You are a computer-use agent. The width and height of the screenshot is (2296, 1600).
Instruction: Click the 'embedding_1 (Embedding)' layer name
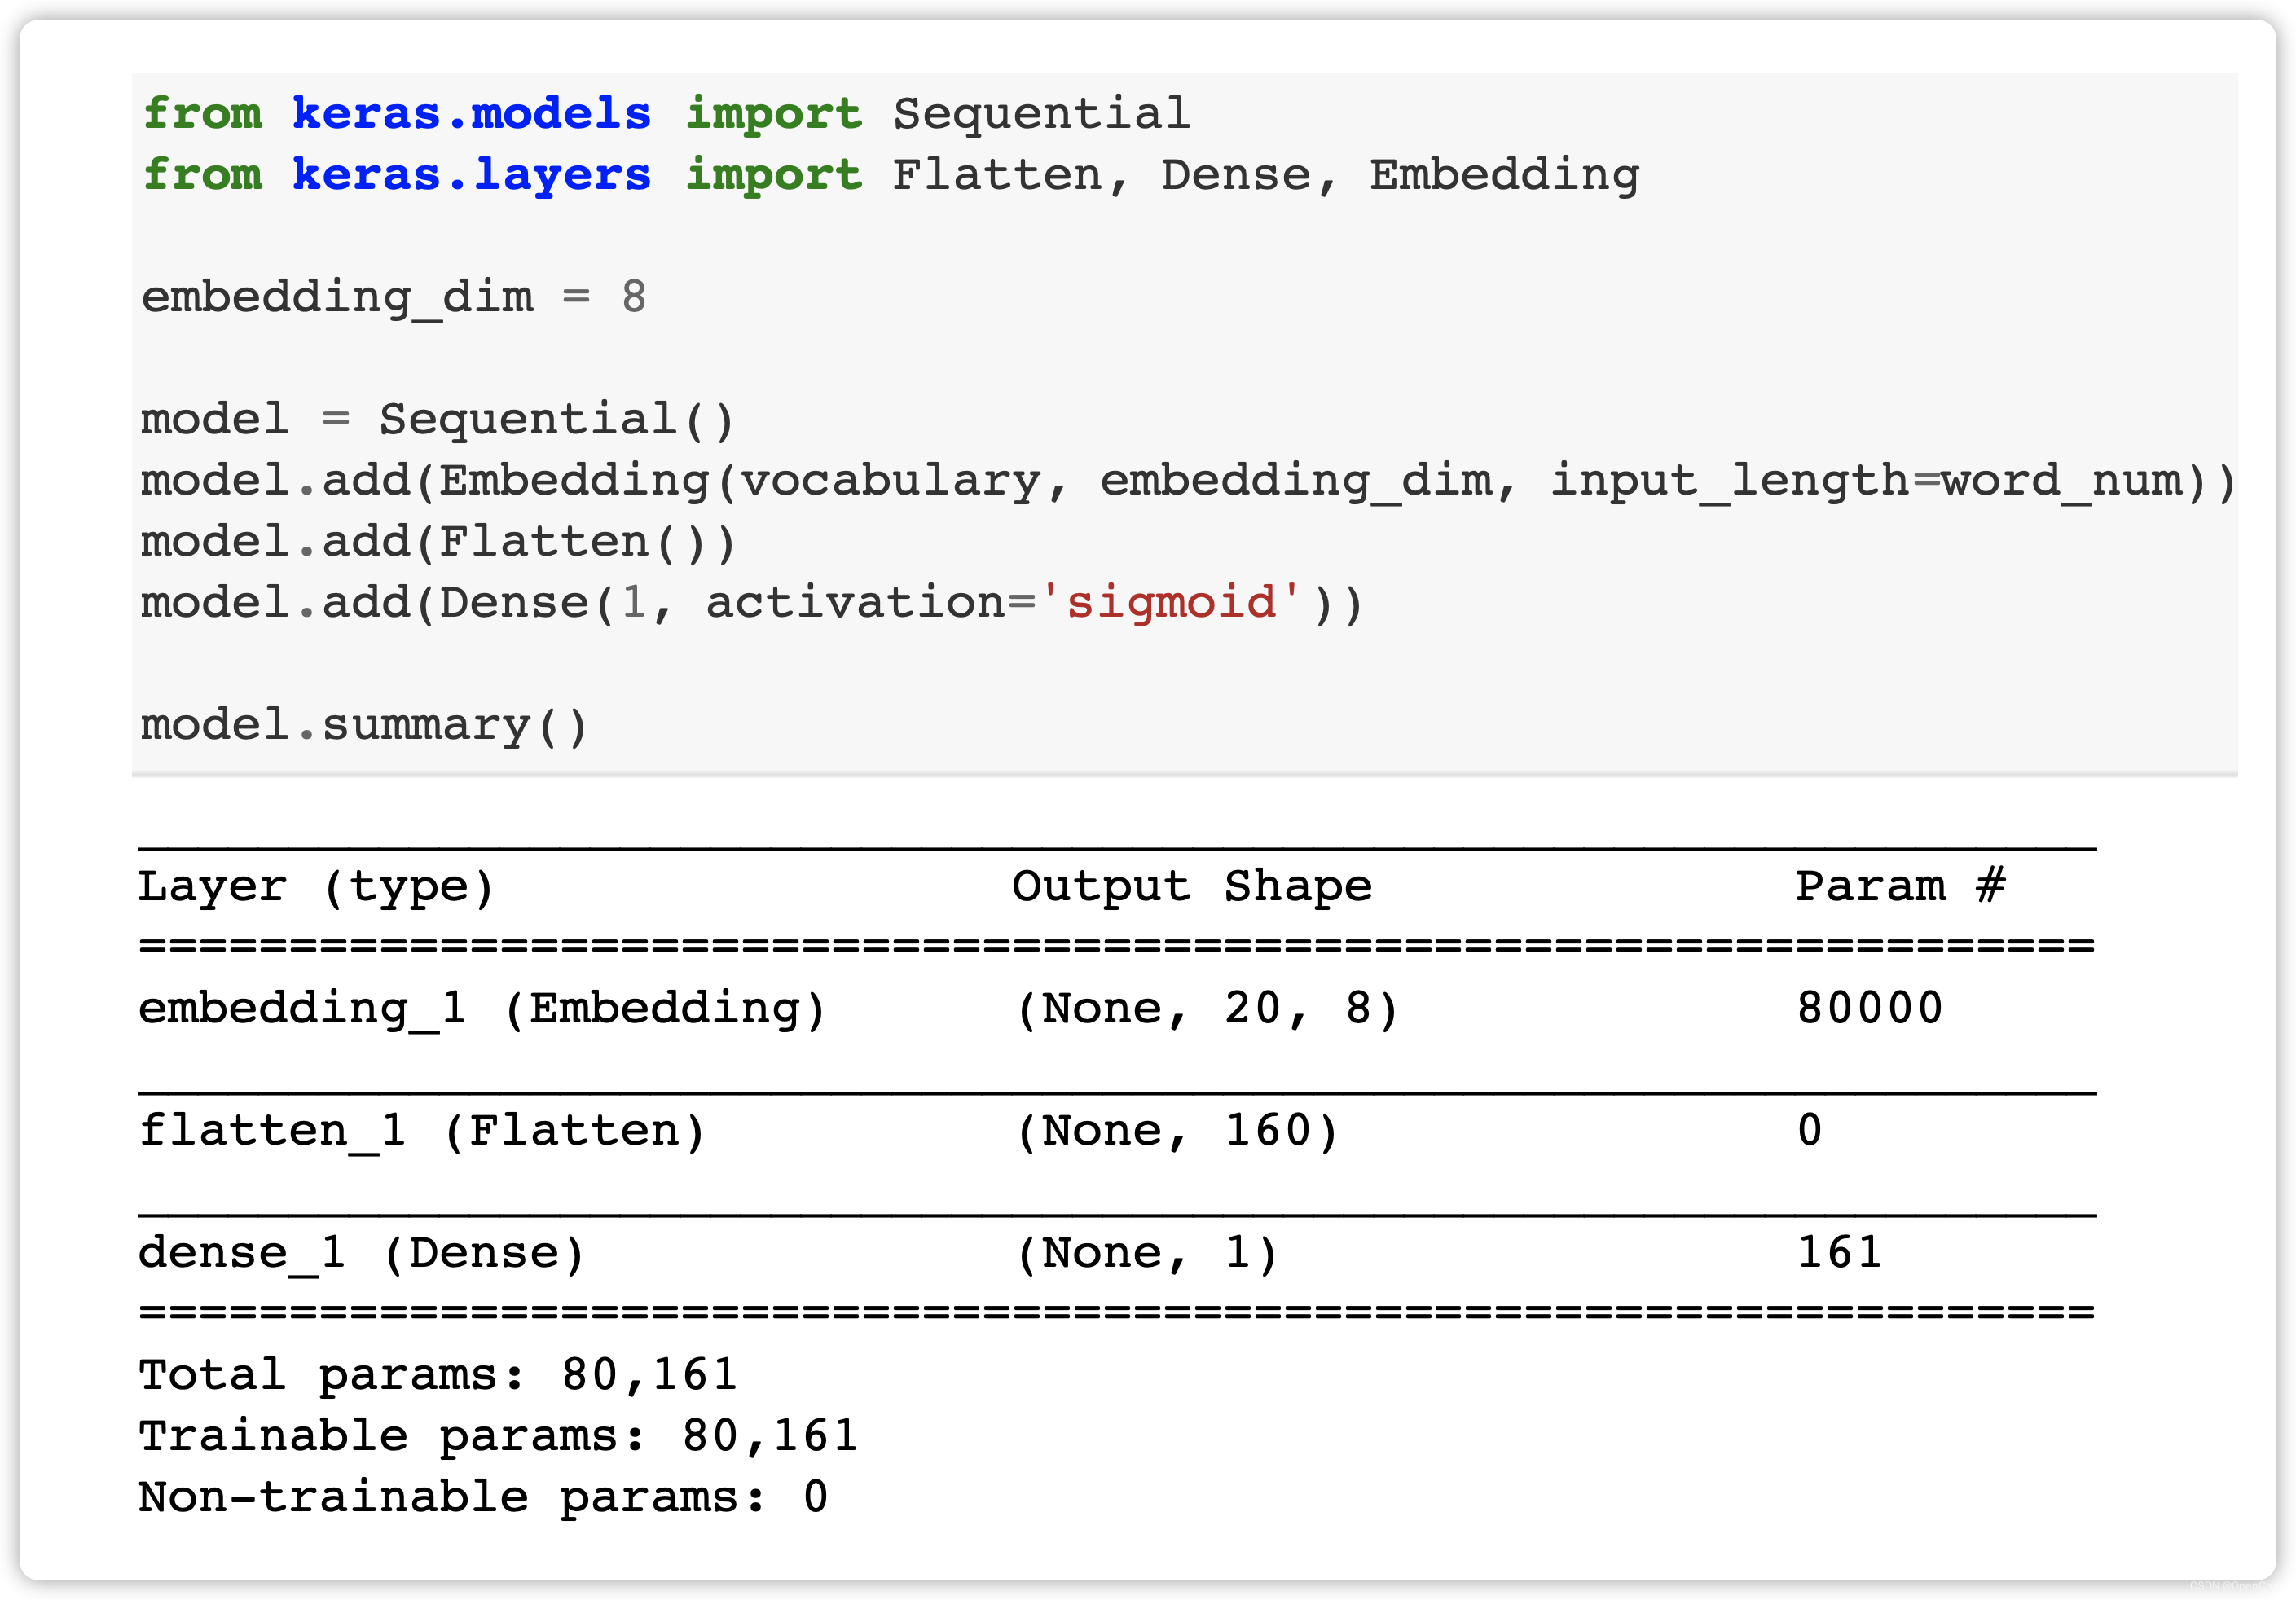pos(483,1009)
